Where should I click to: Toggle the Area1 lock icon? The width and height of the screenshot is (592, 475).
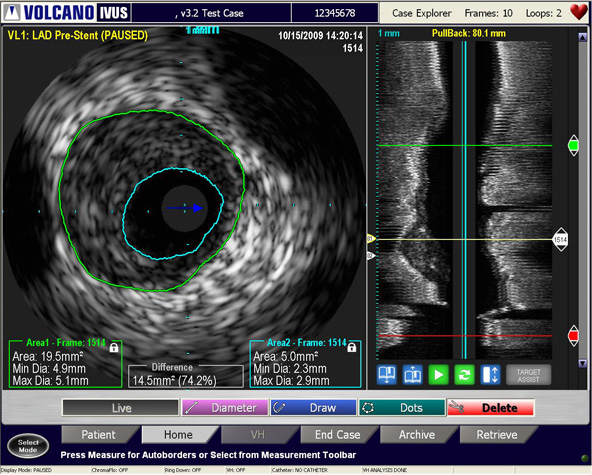click(114, 347)
